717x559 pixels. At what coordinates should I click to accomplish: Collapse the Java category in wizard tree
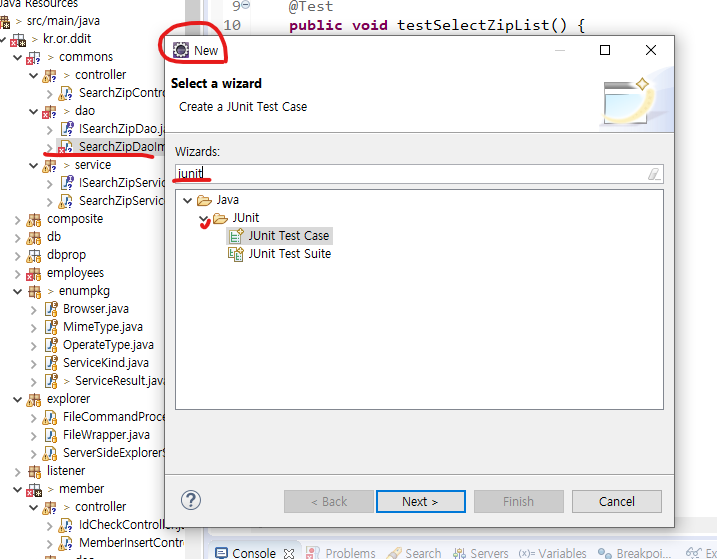point(187,200)
